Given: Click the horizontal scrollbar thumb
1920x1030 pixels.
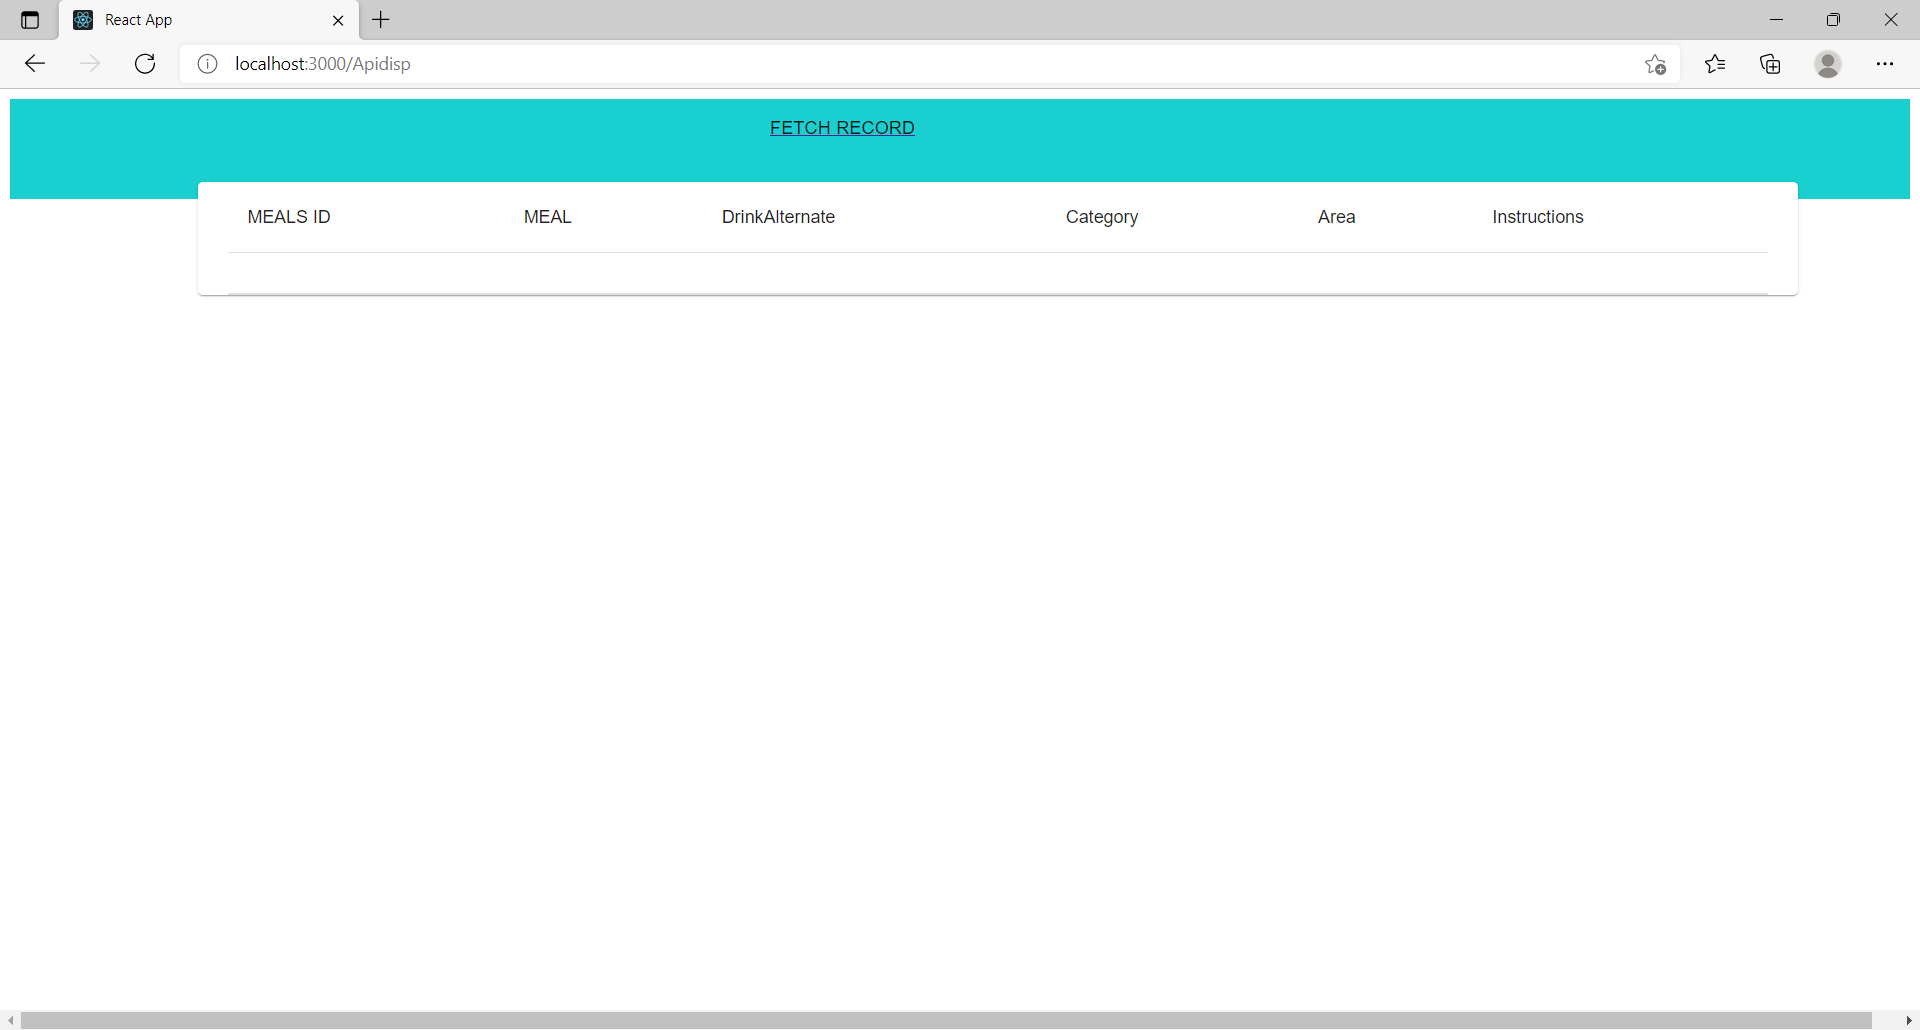Looking at the screenshot, I should [x=945, y=1020].
